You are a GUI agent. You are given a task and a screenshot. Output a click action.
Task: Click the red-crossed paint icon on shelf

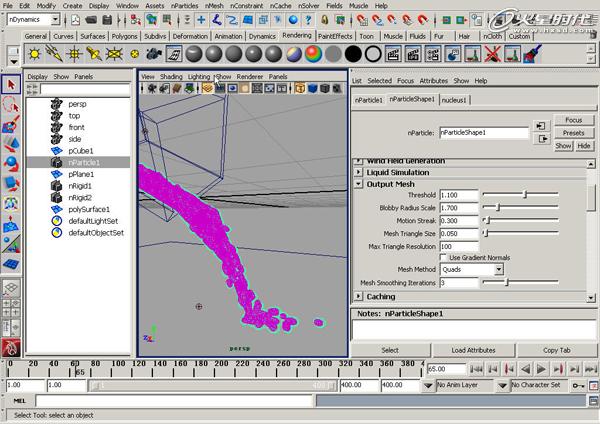[x=492, y=54]
